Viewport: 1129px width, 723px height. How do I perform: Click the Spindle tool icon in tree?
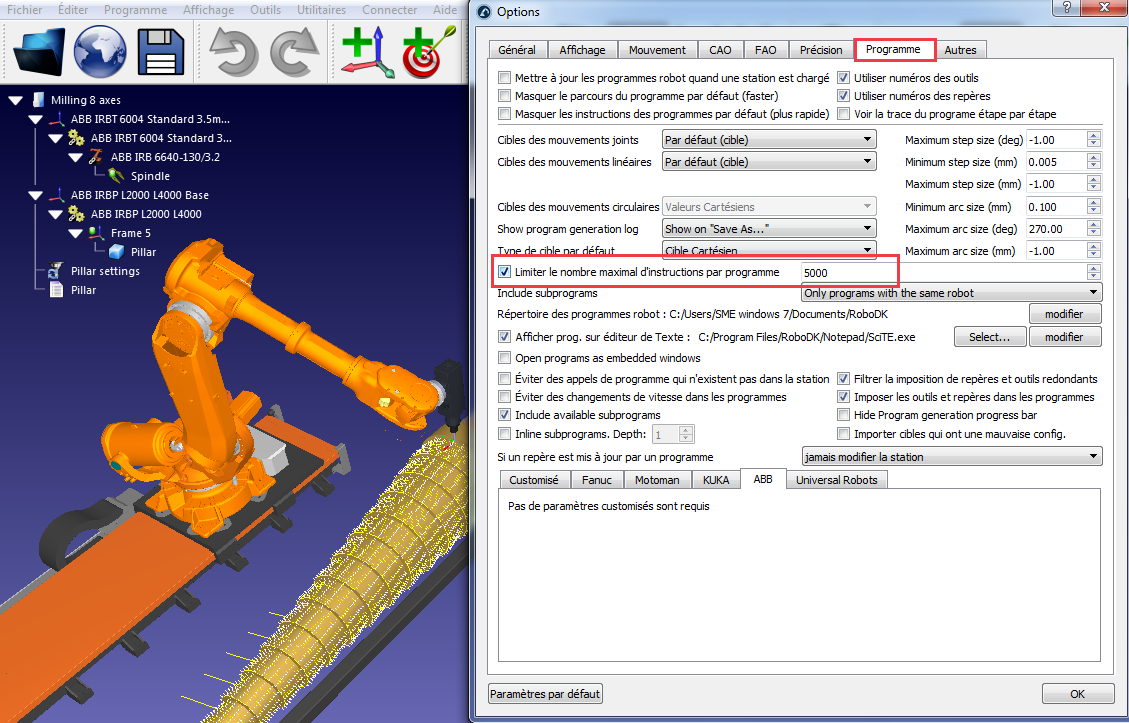pos(116,176)
